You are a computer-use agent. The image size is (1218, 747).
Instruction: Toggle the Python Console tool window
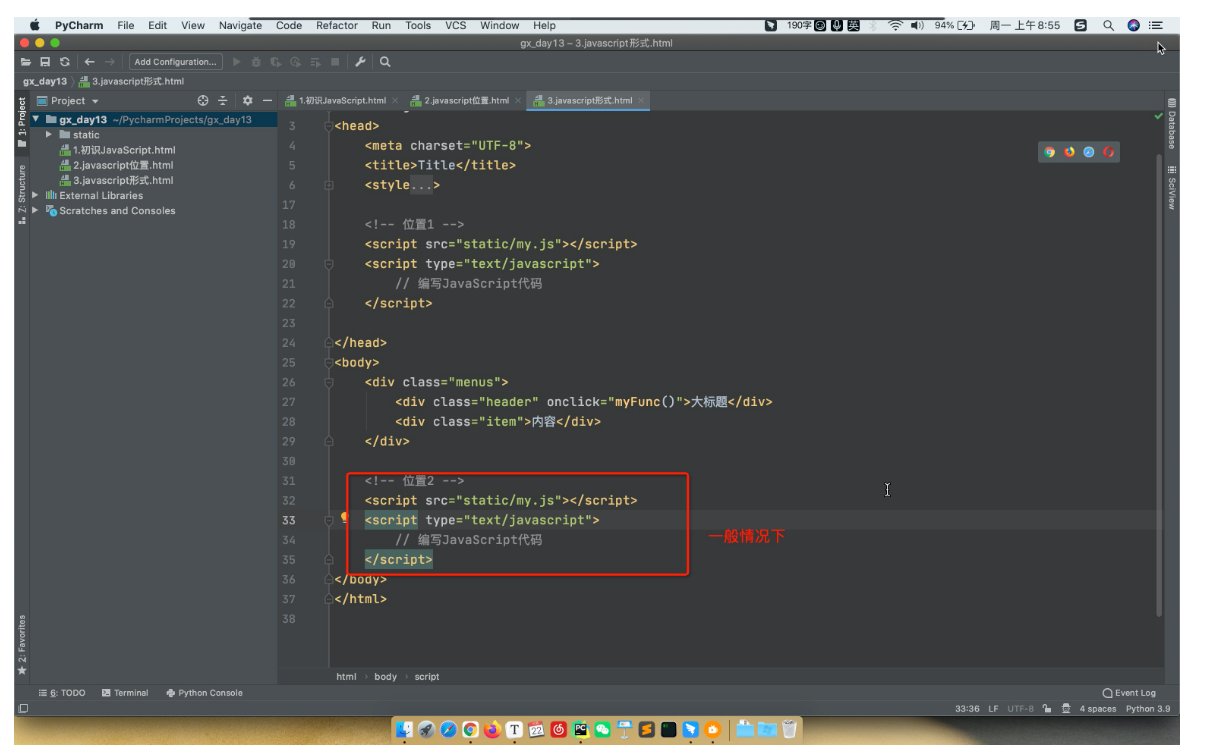tap(204, 693)
